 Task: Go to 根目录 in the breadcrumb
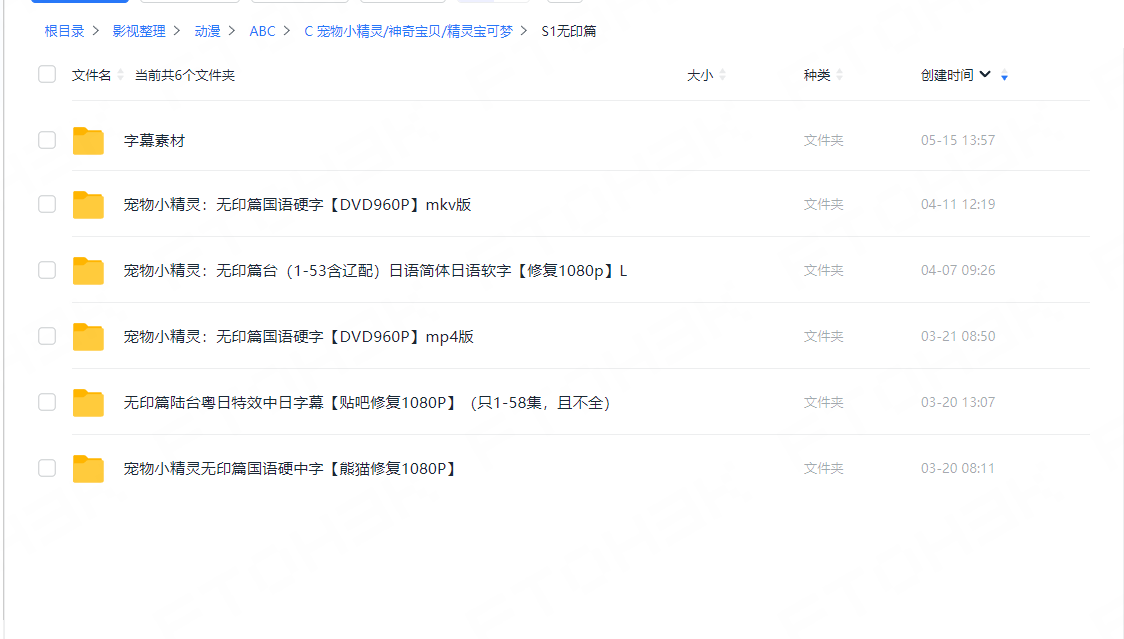coord(64,31)
